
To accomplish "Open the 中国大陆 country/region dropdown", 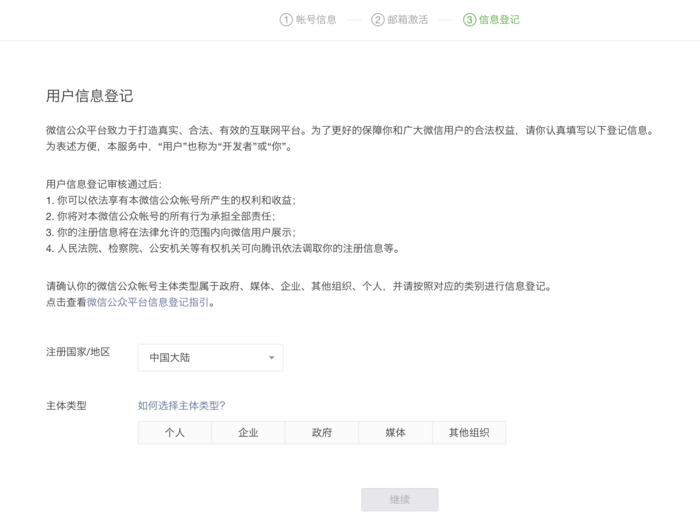I will click(x=210, y=357).
